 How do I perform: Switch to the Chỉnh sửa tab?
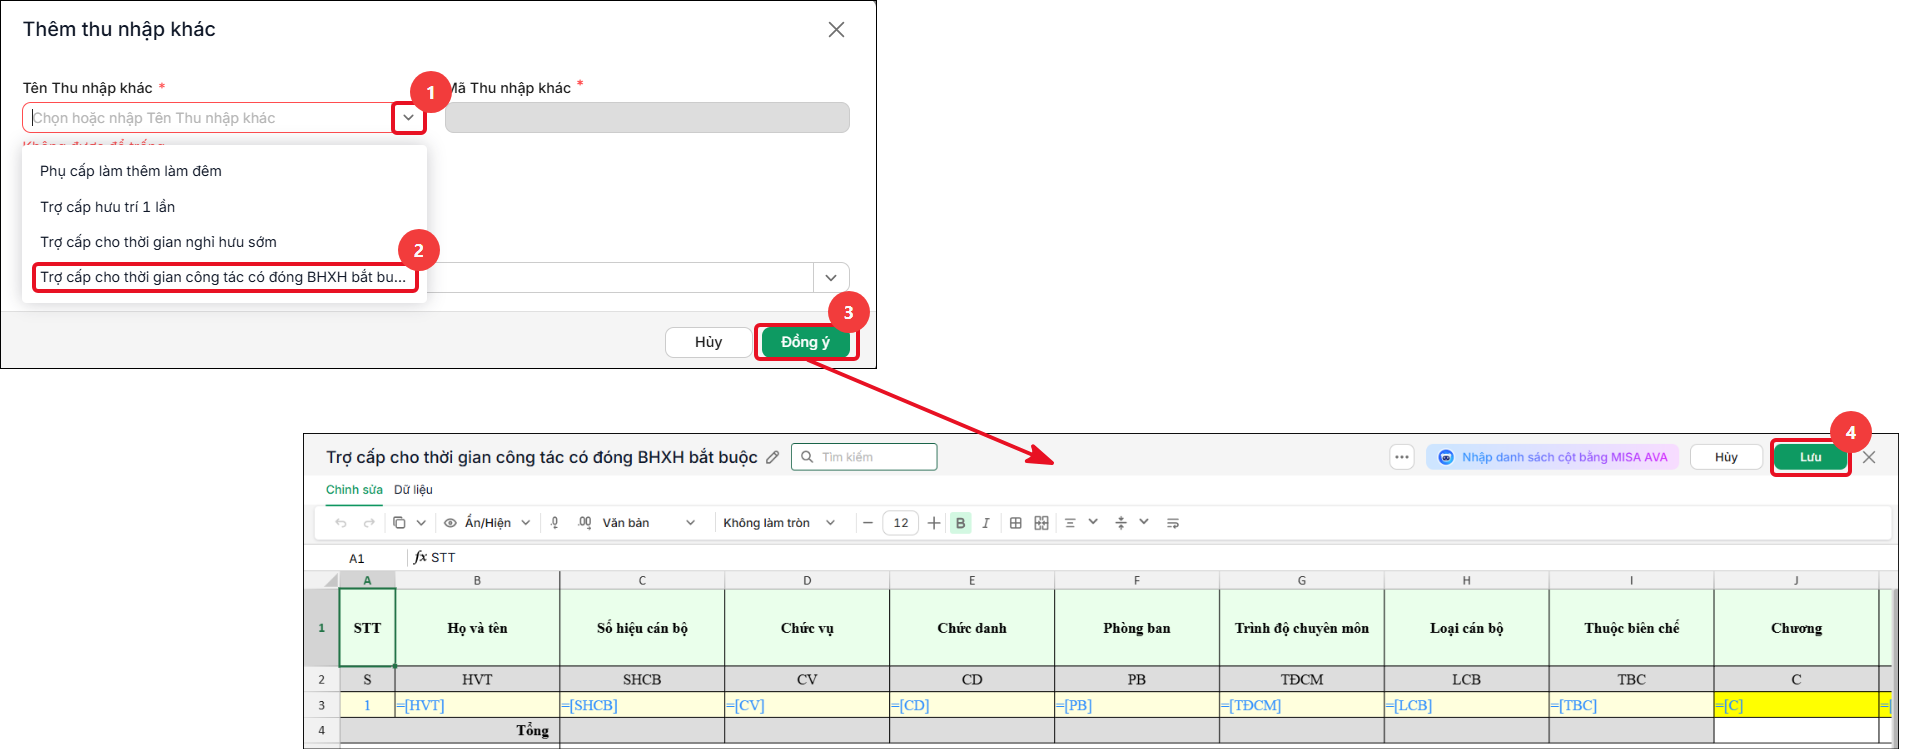(354, 490)
